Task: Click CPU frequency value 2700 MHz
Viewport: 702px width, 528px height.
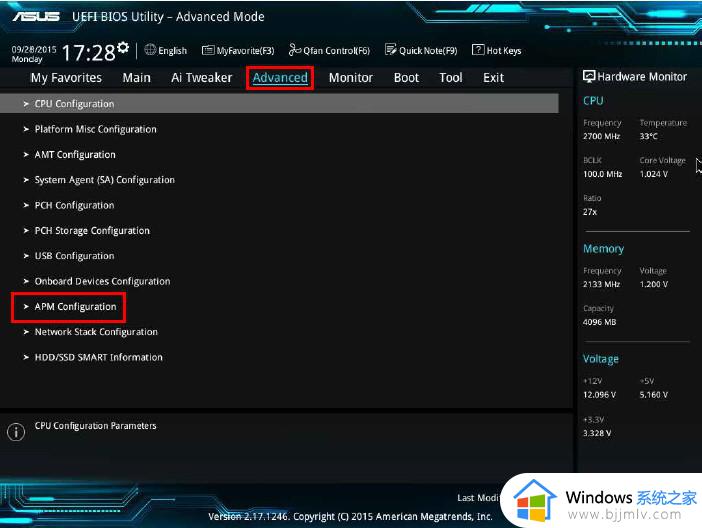Action: tap(601, 136)
